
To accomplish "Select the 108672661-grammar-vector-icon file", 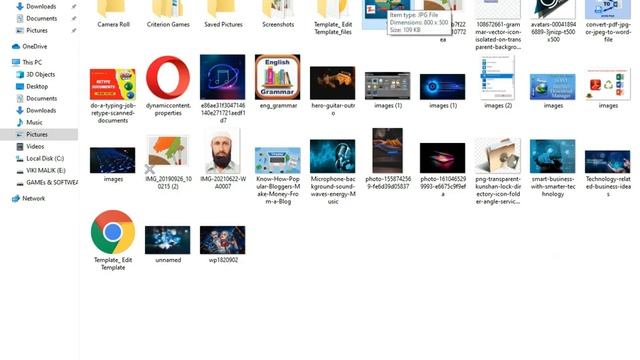I will coord(498,25).
